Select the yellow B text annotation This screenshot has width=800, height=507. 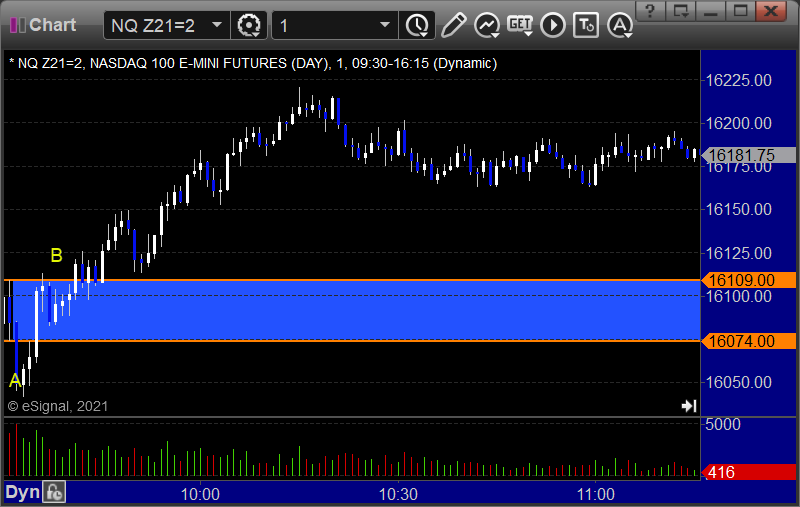click(56, 255)
